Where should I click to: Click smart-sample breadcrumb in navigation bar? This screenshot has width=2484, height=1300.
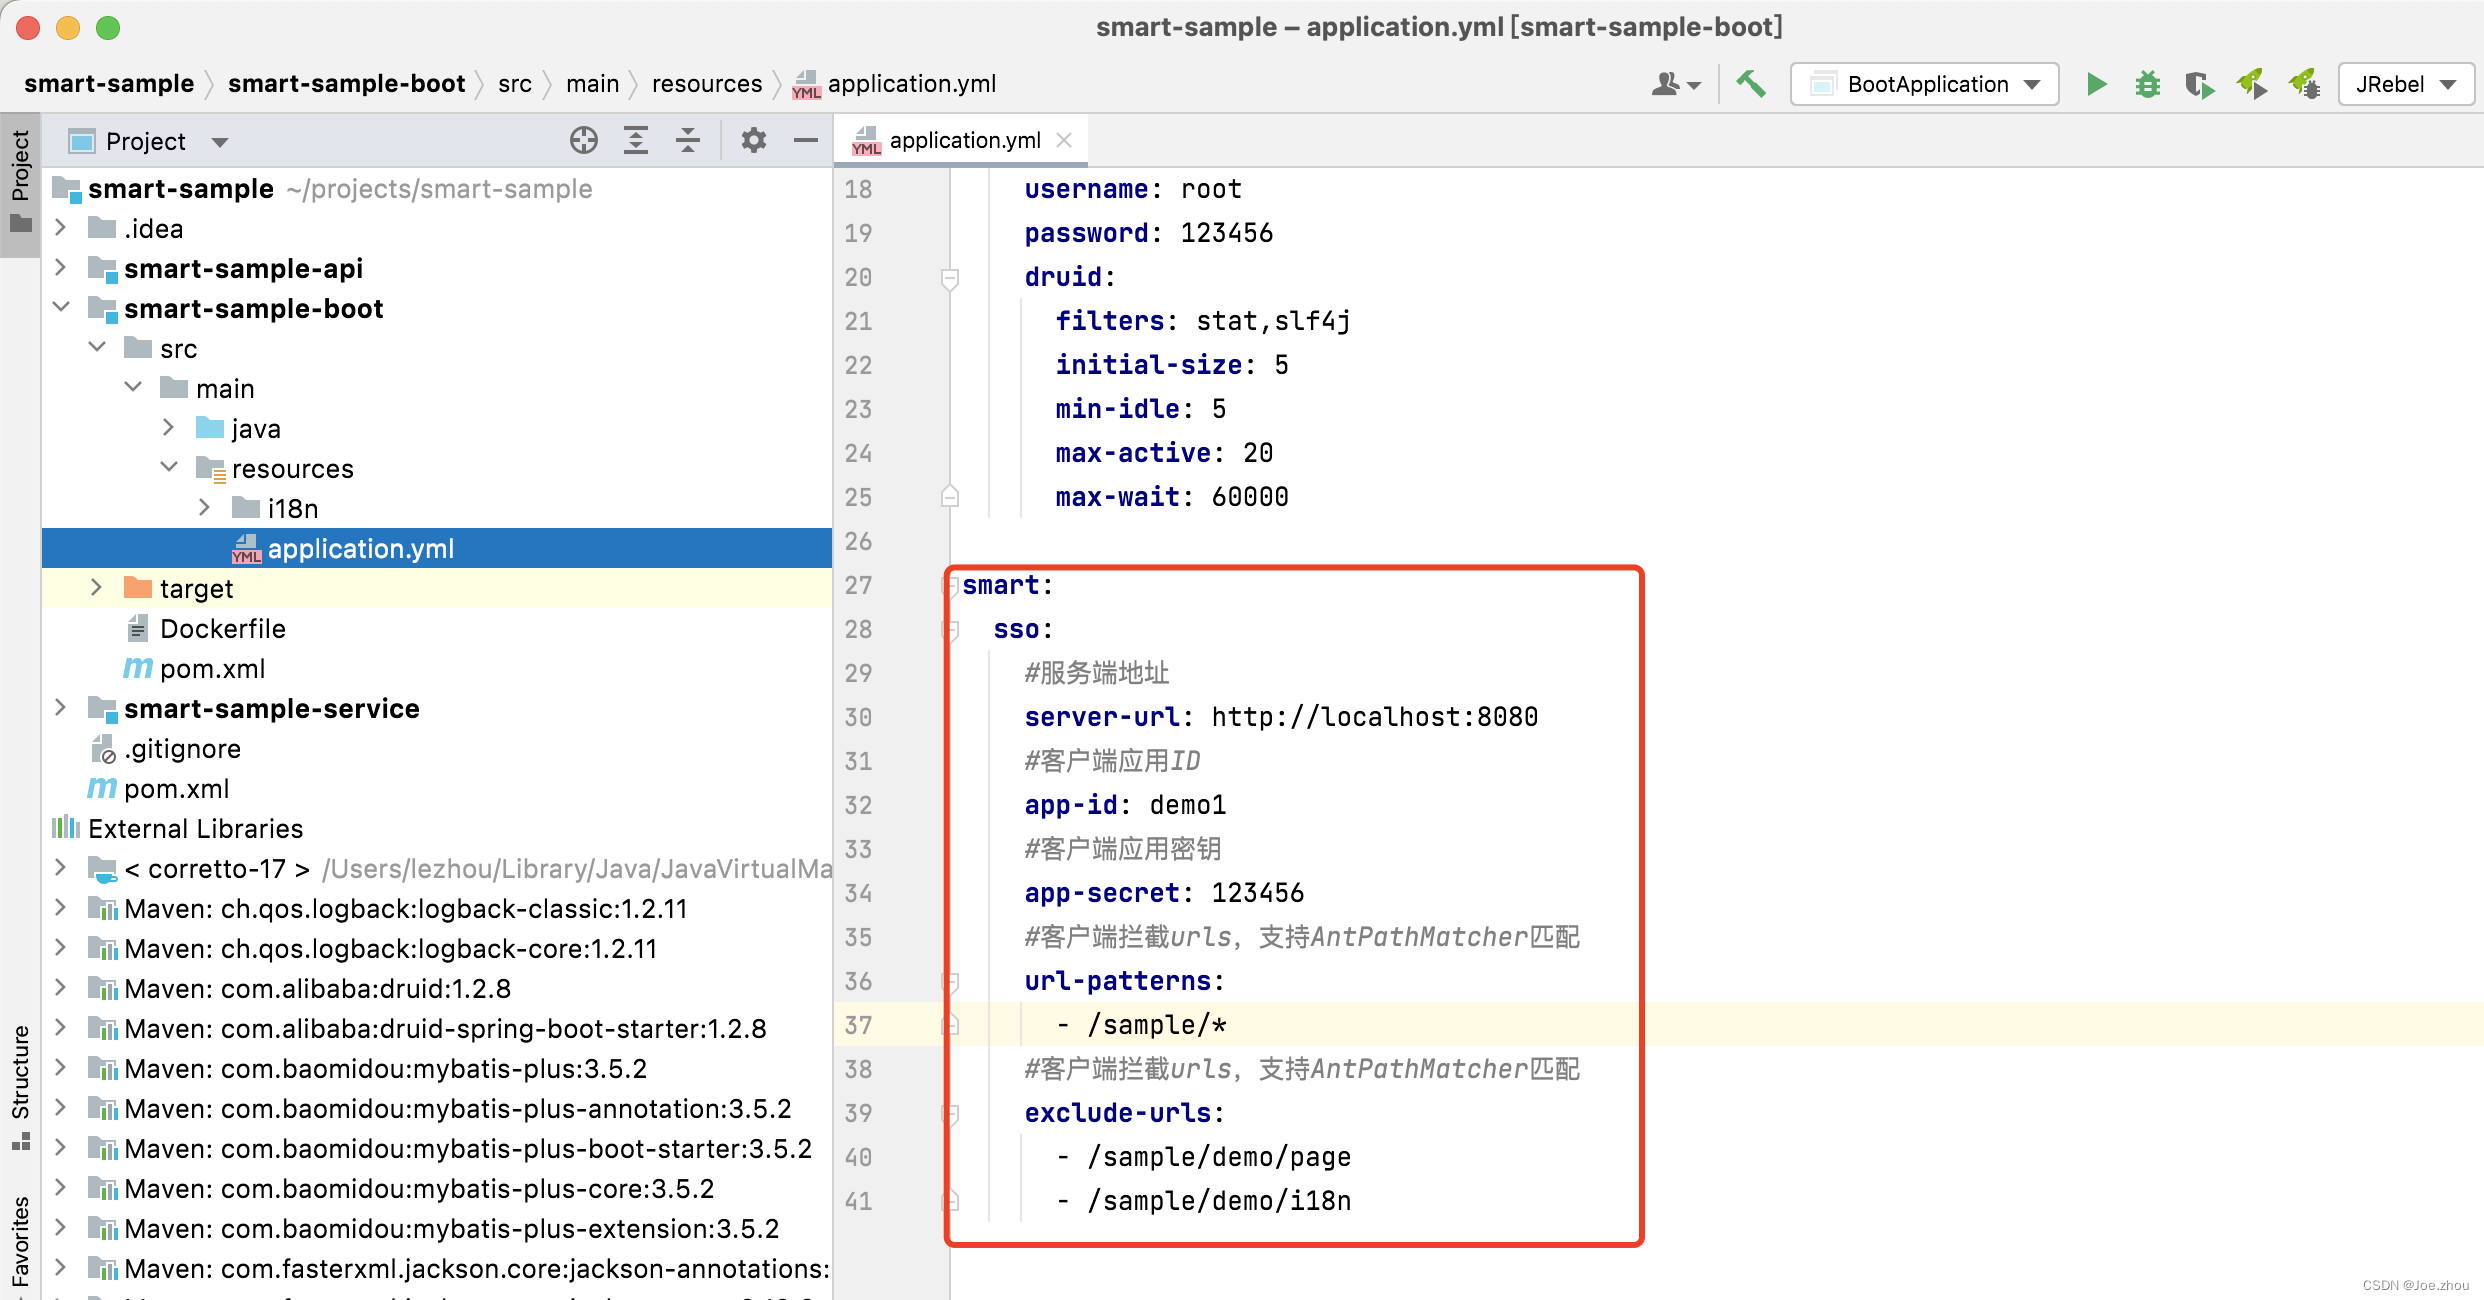(x=109, y=84)
